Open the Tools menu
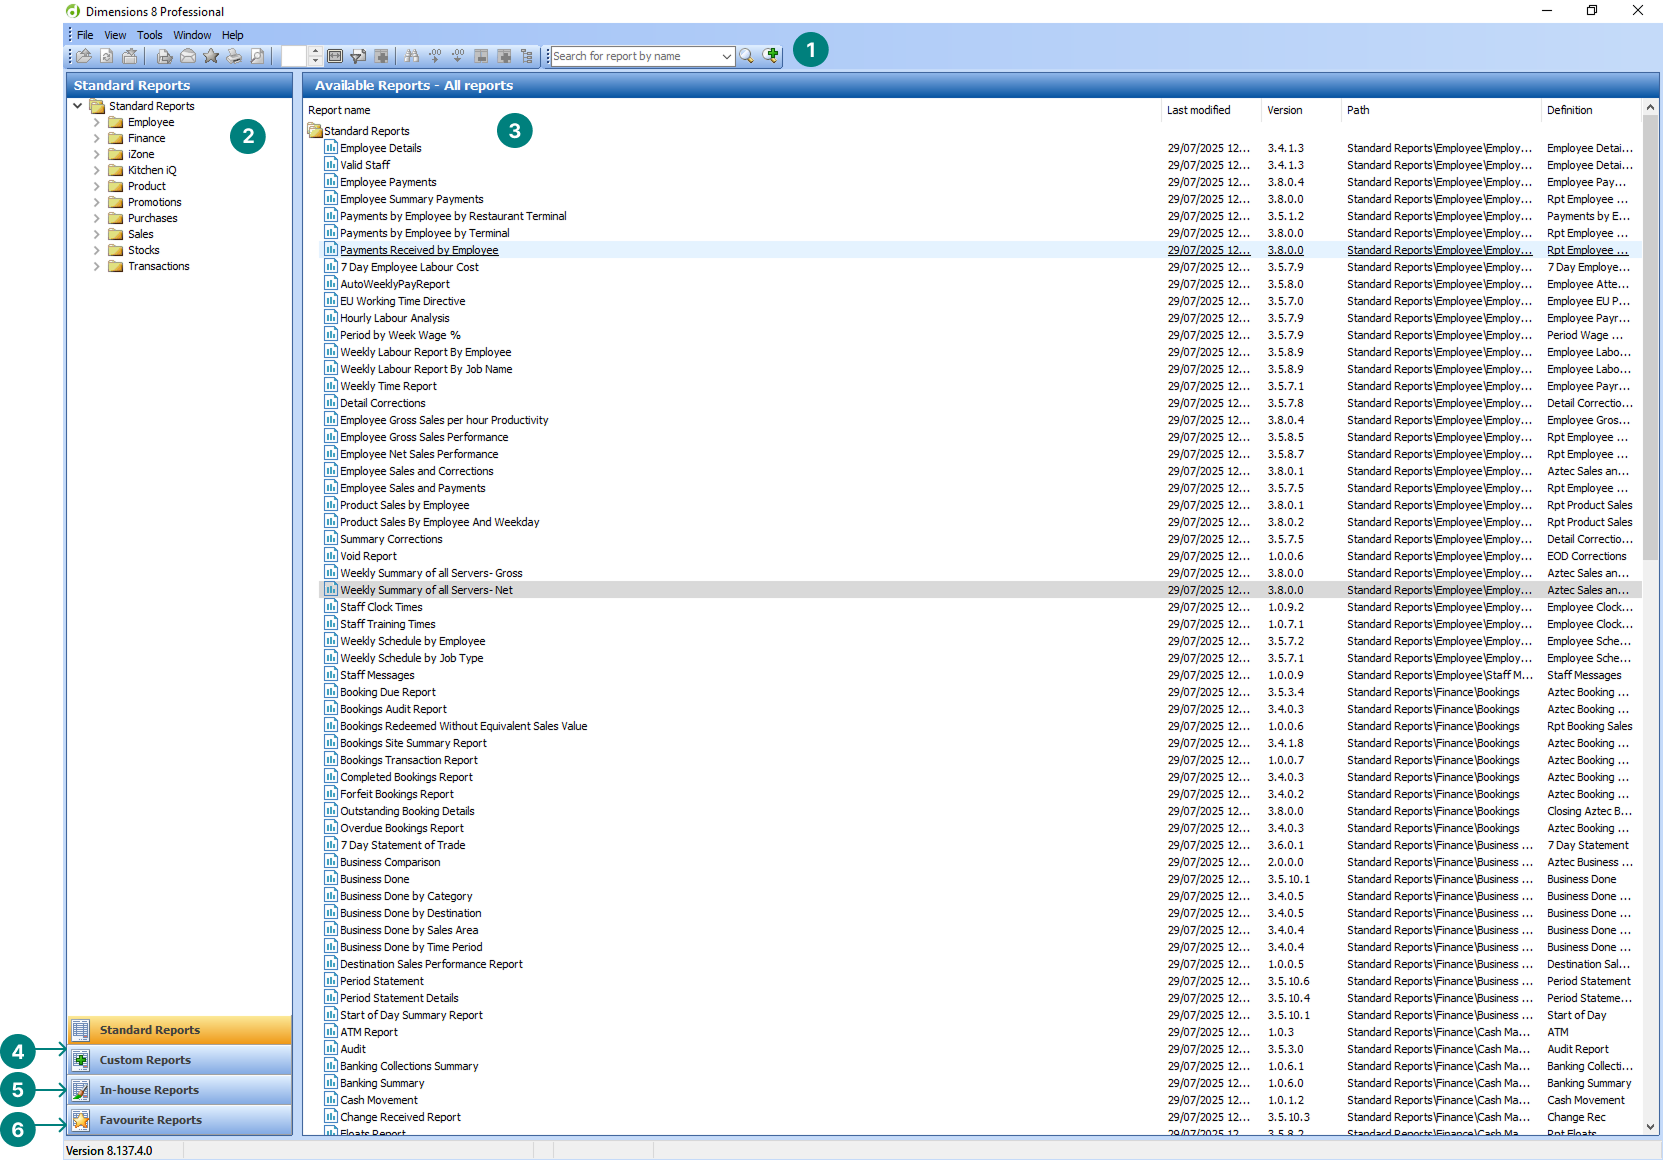 149,35
